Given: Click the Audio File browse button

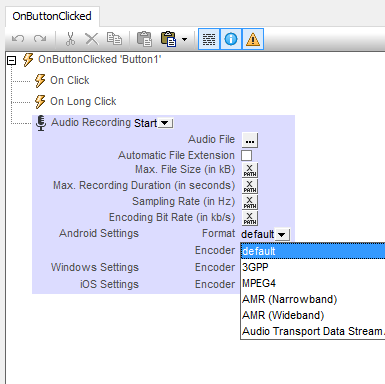Looking at the screenshot, I should (250, 140).
